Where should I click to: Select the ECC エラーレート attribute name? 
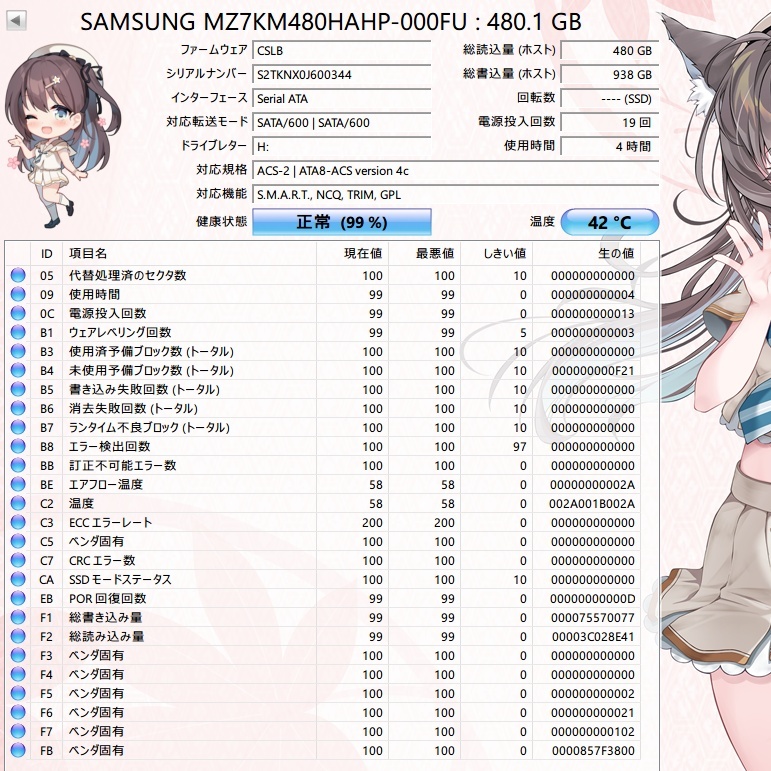111,522
